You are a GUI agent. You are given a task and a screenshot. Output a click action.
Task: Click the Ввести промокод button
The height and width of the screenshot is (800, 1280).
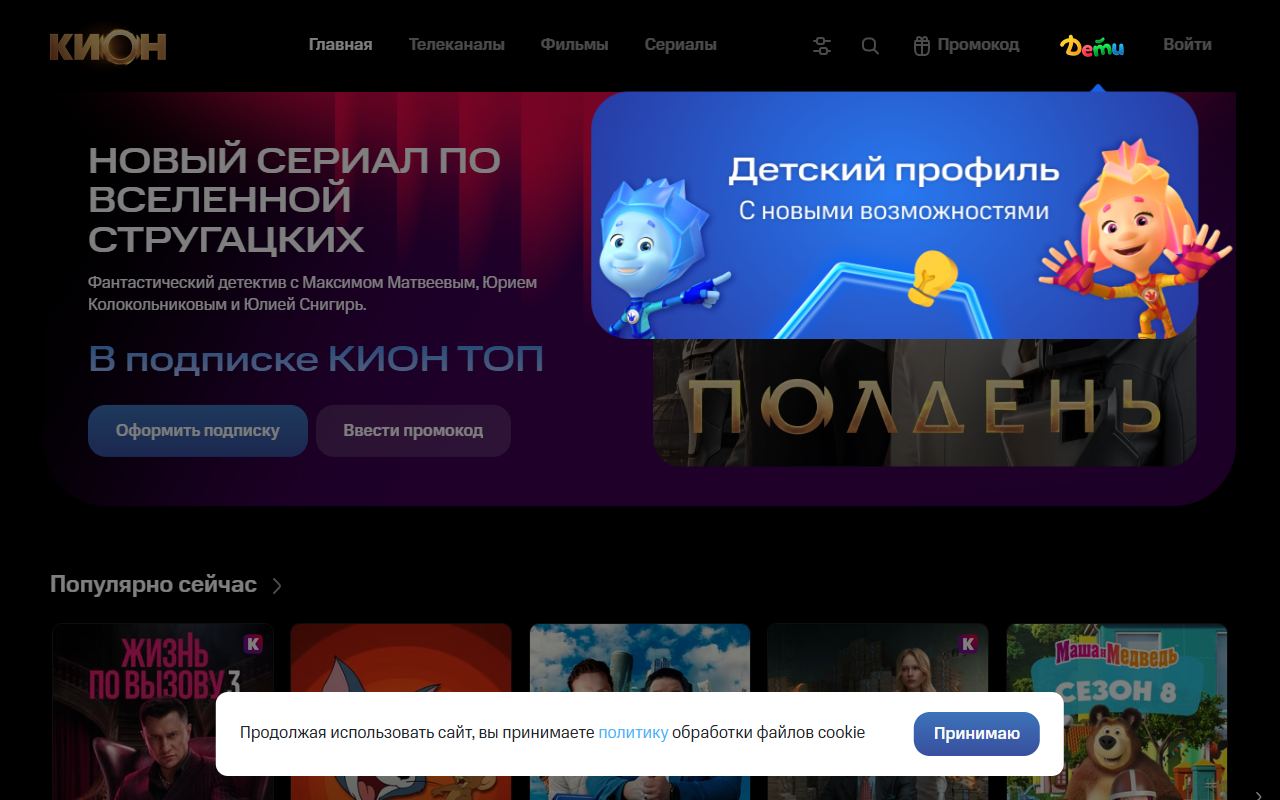coord(413,431)
